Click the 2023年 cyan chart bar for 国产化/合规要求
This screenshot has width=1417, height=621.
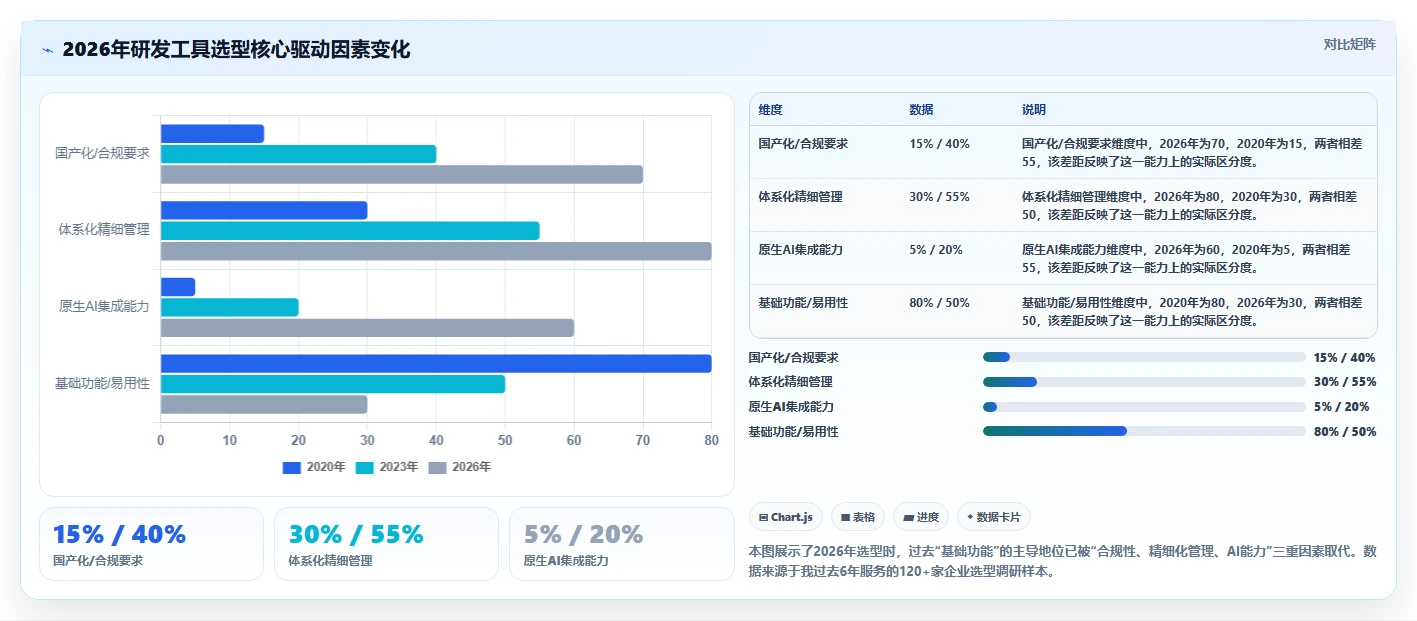click(x=298, y=154)
